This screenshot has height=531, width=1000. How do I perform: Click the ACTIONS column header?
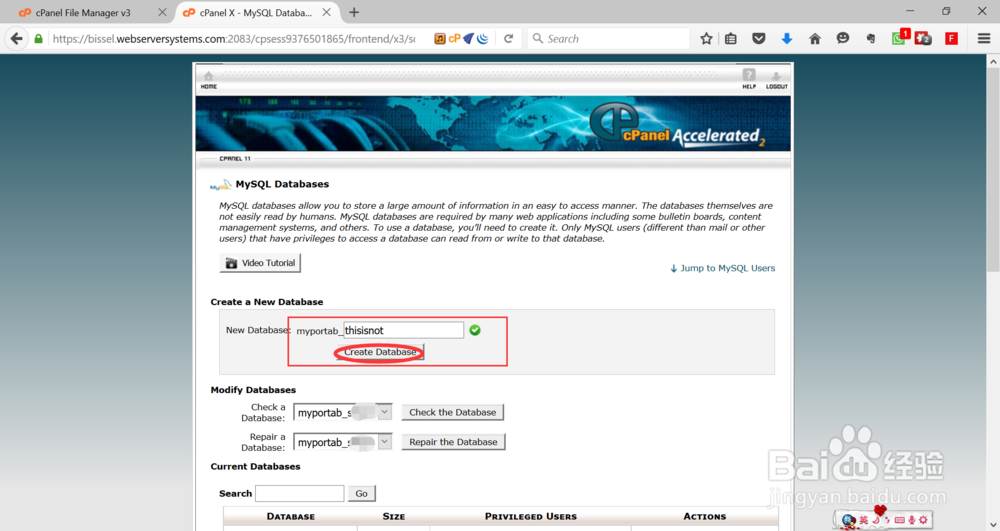click(x=705, y=516)
